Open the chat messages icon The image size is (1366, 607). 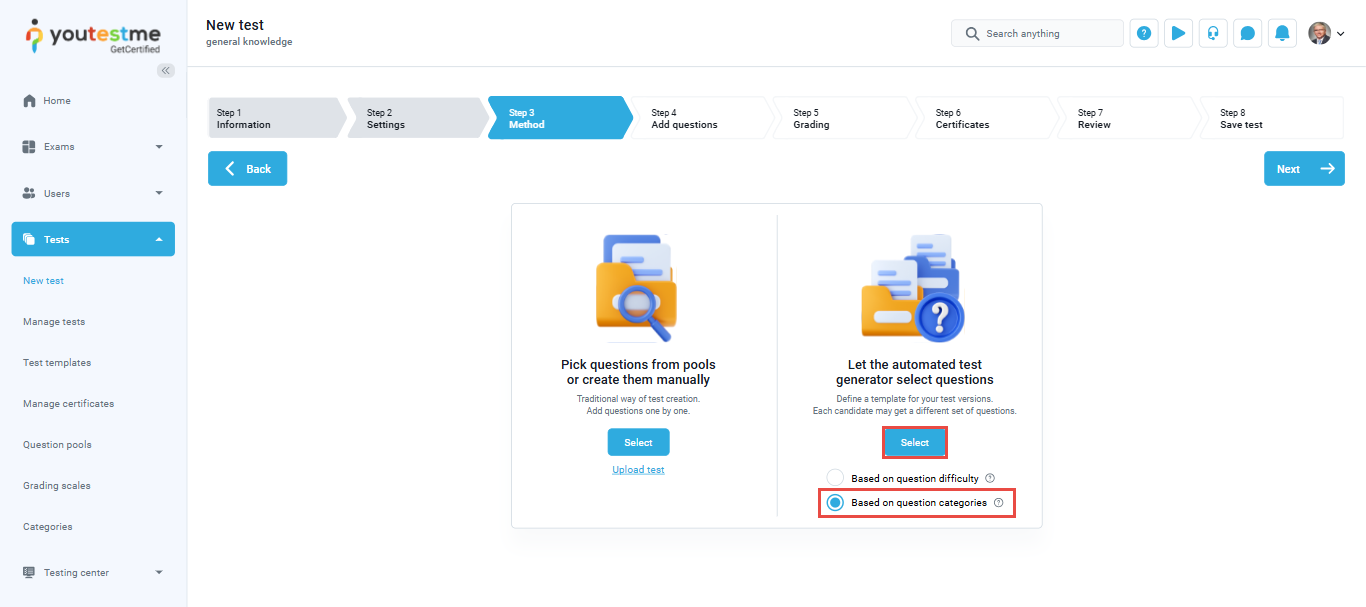coord(1247,33)
